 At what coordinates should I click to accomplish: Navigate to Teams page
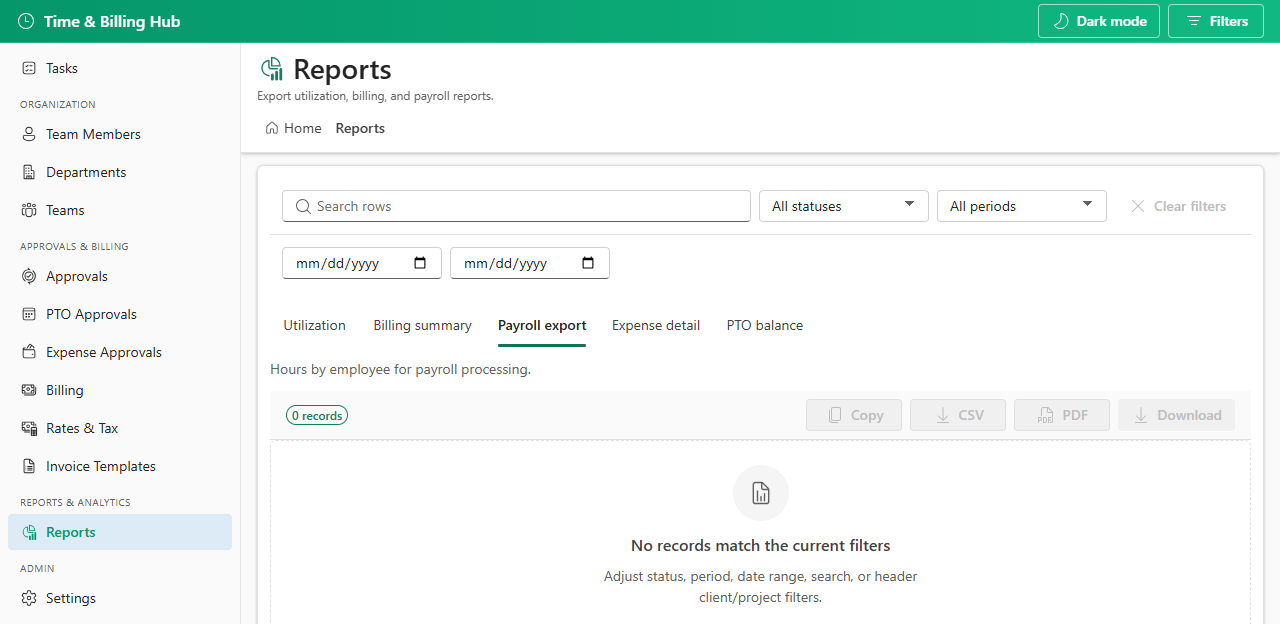120,210
